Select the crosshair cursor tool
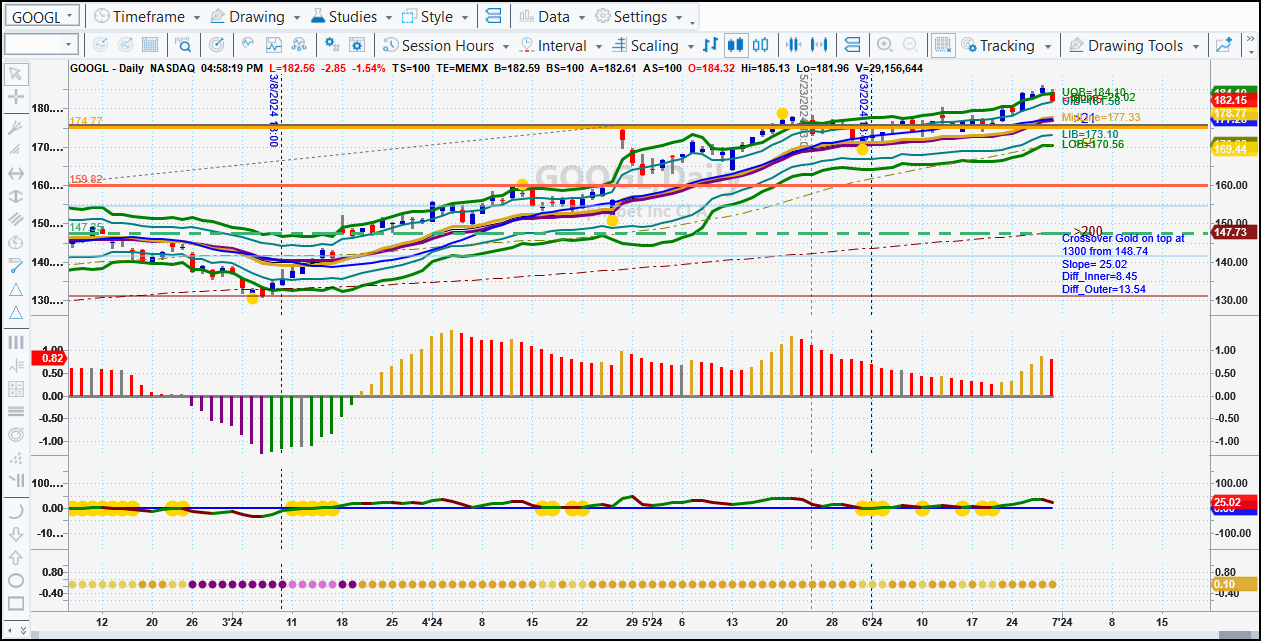1261x641 pixels. [16, 97]
